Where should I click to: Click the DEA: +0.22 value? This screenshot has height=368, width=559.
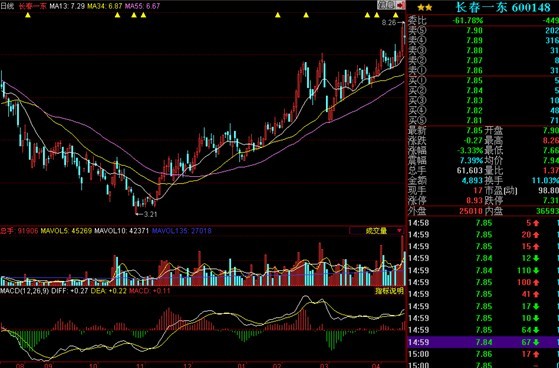click(x=108, y=291)
